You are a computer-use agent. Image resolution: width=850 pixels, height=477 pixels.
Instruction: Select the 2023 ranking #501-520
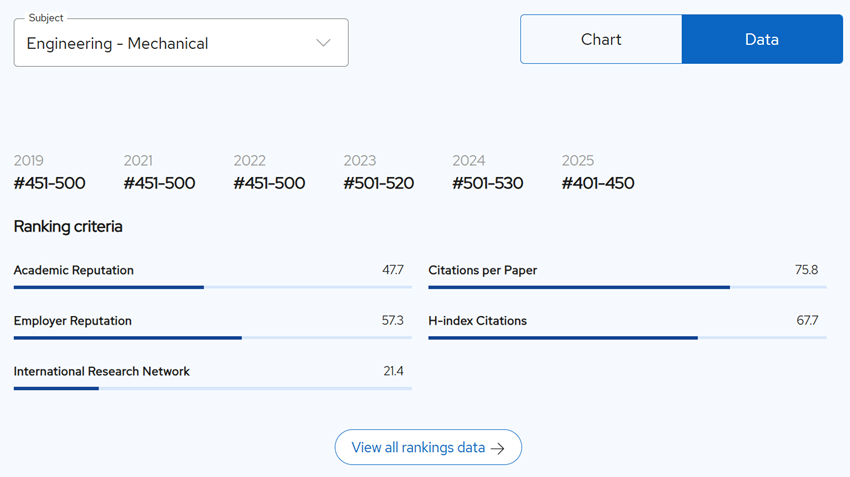tap(378, 183)
